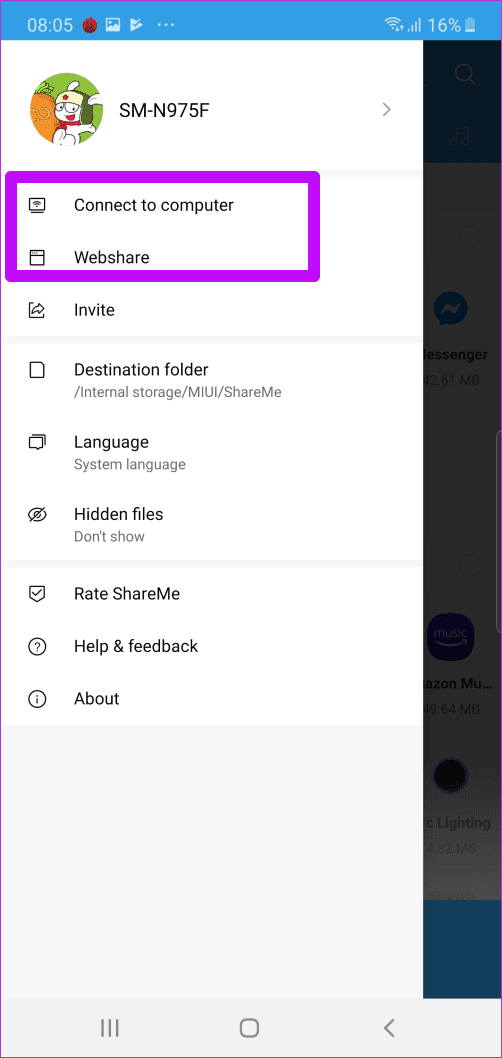Select the radio circle above Amazon Music
The width and height of the screenshot is (502, 1058).
tap(470, 565)
